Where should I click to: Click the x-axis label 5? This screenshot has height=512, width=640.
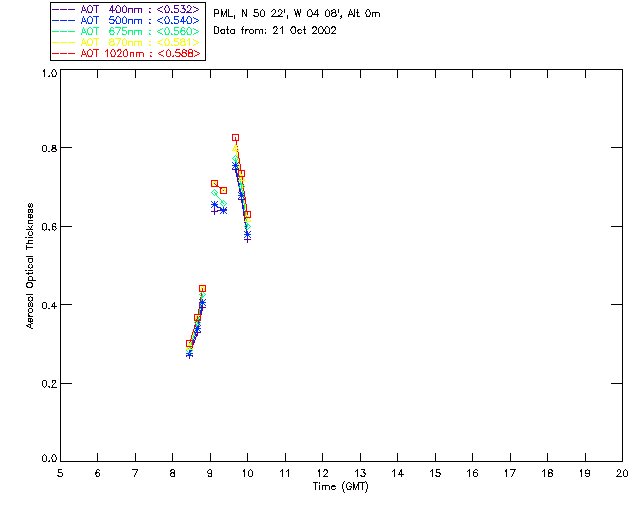pyautogui.click(x=60, y=473)
